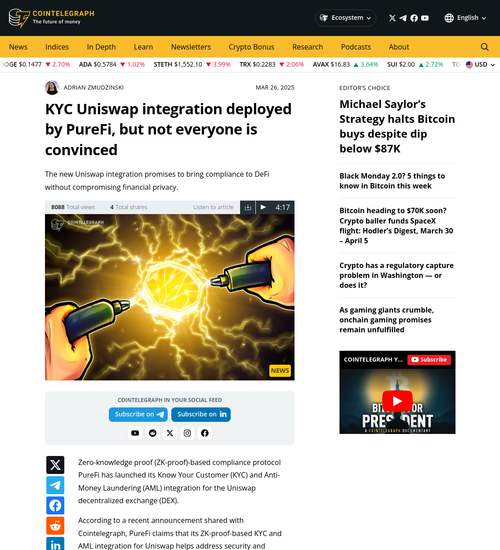Play the Listen to article audio
Image resolution: width=500 pixels, height=550 pixels.
point(263,207)
